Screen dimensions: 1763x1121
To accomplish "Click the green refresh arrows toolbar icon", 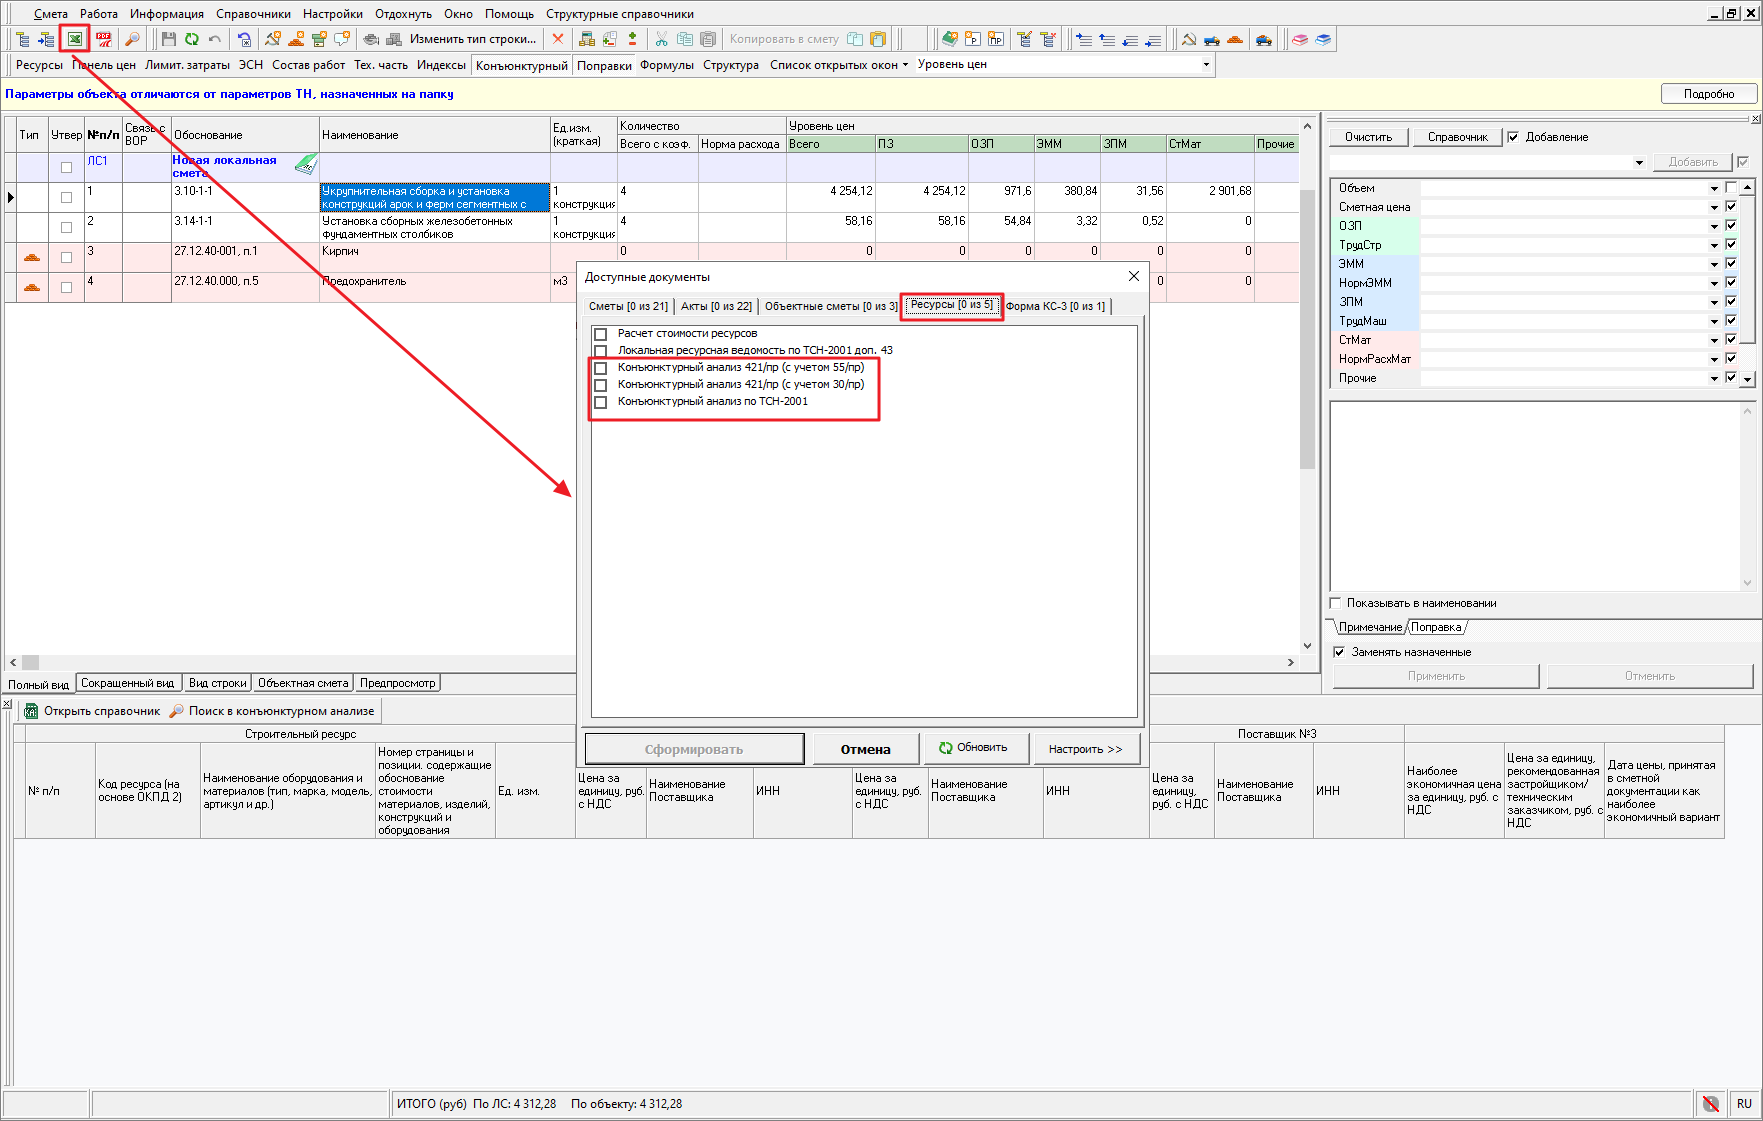I will (191, 39).
